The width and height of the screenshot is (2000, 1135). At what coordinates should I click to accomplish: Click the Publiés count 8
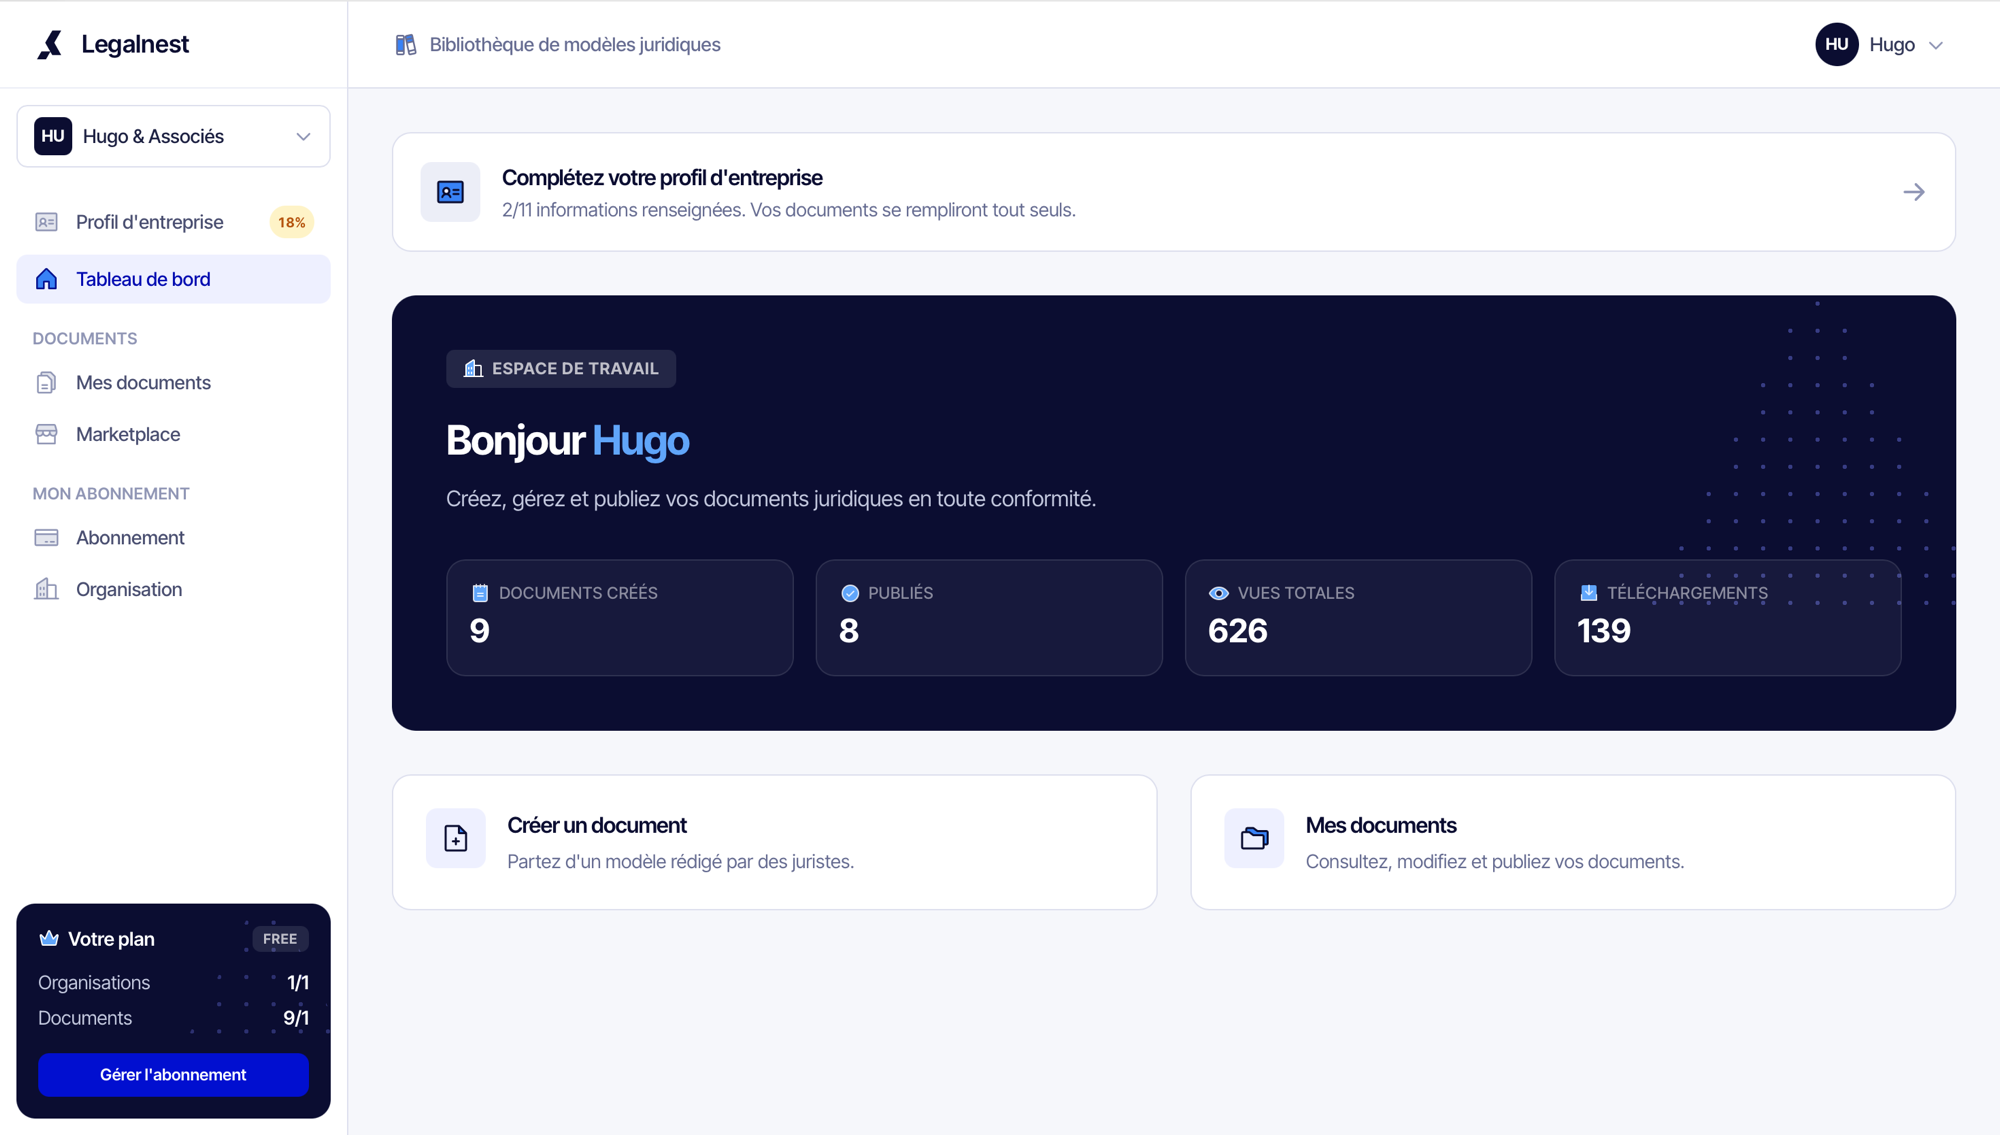(849, 631)
